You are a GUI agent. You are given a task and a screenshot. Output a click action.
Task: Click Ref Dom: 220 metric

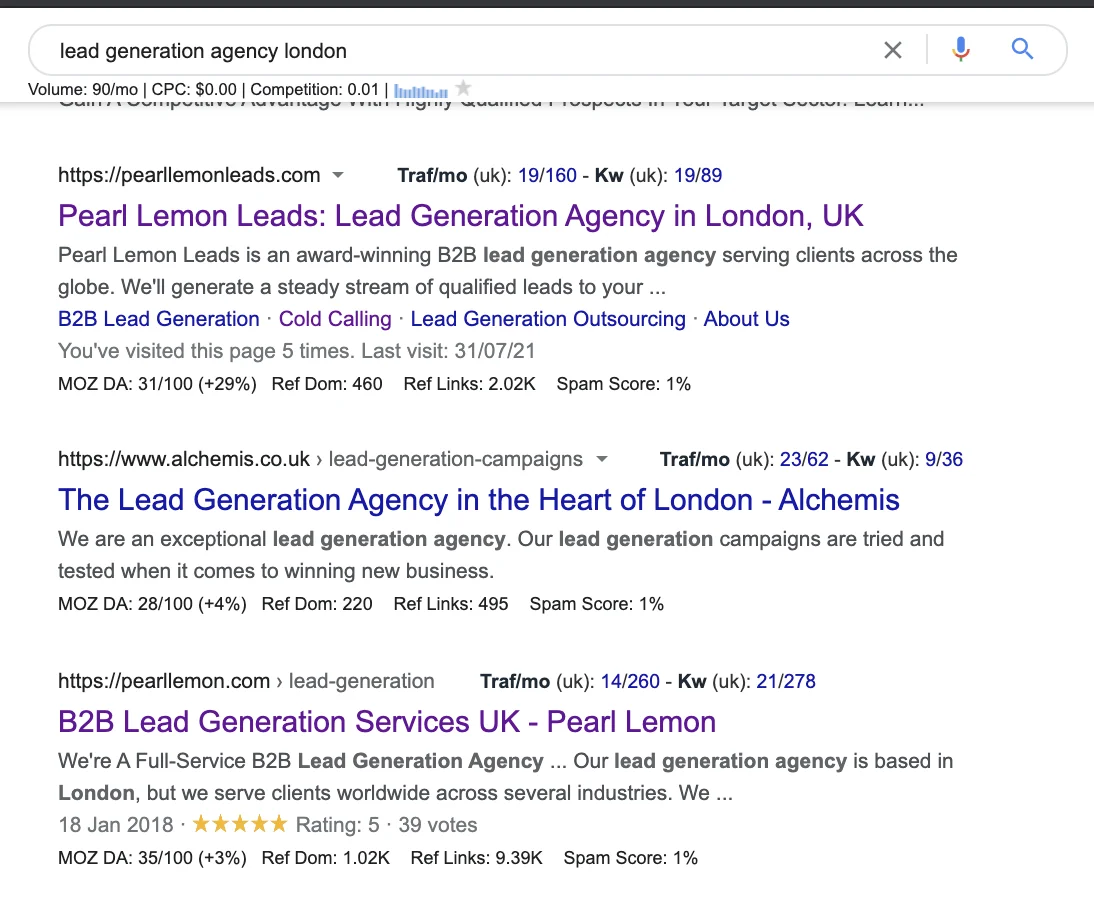[317, 604]
